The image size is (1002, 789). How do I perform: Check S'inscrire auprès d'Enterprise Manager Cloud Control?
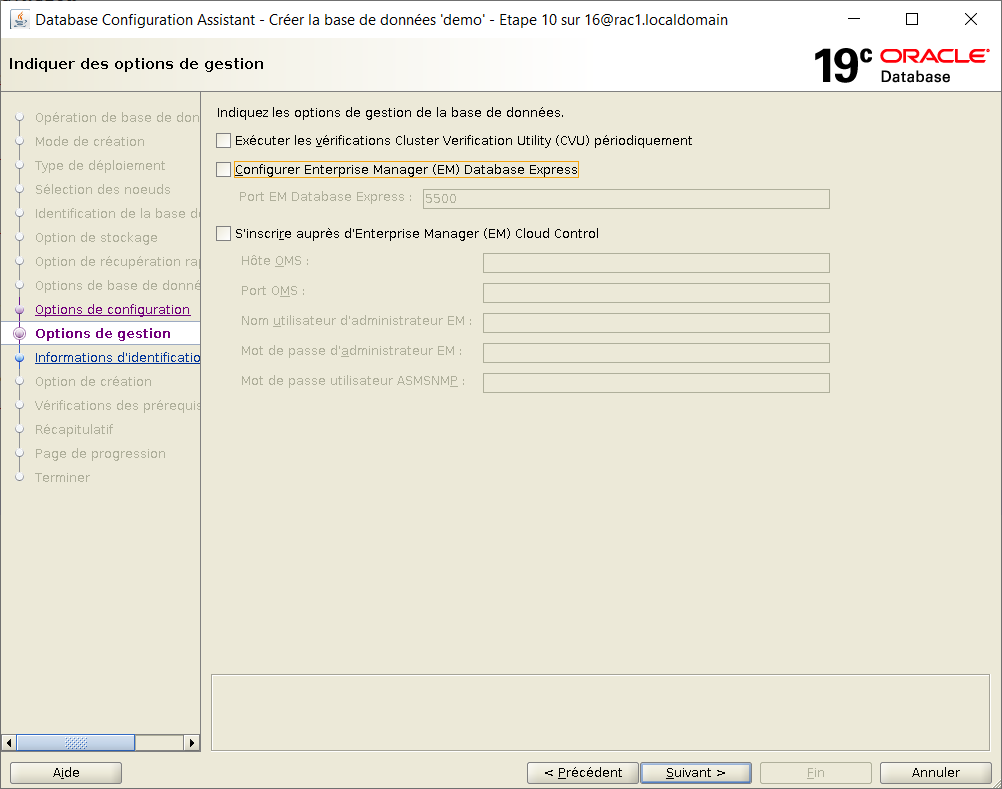[223, 234]
